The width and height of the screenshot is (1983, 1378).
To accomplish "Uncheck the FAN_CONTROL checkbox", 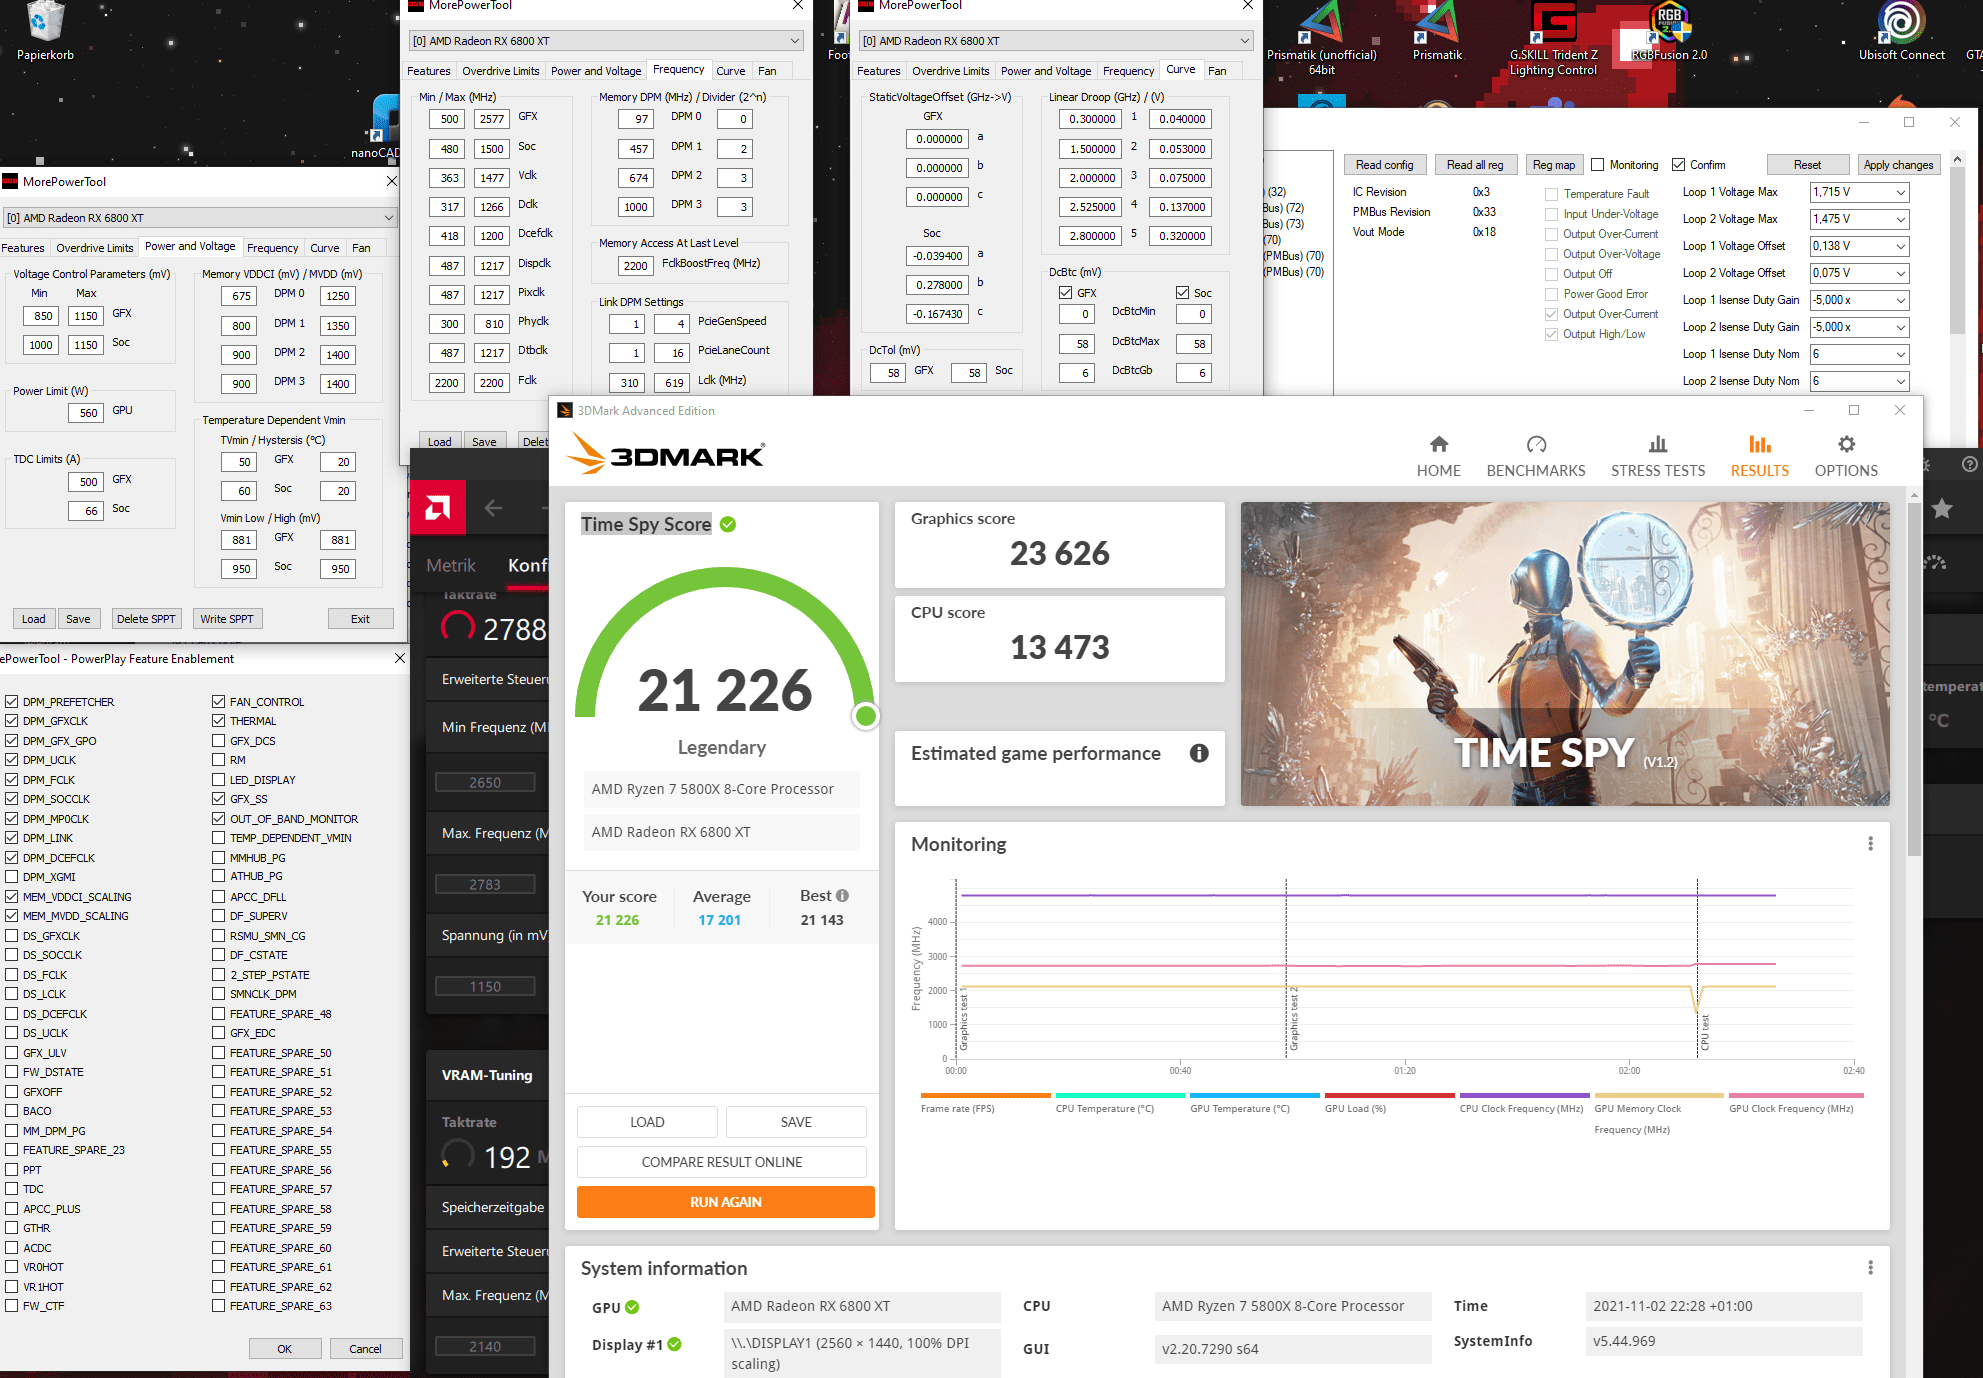I will pos(218,702).
